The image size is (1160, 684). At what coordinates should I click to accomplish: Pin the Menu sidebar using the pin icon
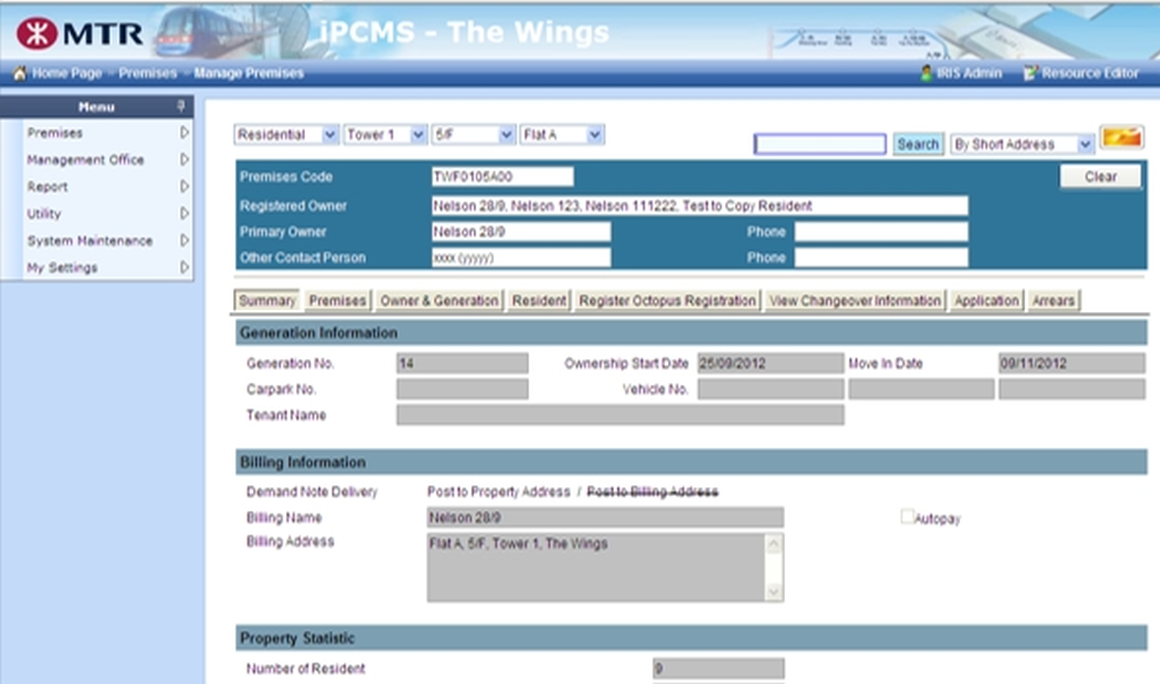tap(183, 106)
